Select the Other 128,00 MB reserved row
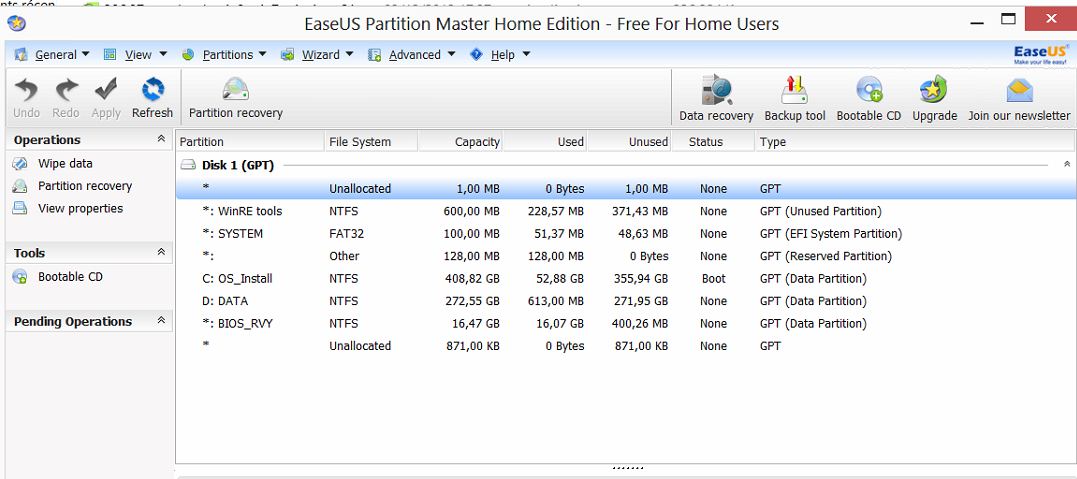Viewport: 1077px width, 479px height. click(625, 256)
